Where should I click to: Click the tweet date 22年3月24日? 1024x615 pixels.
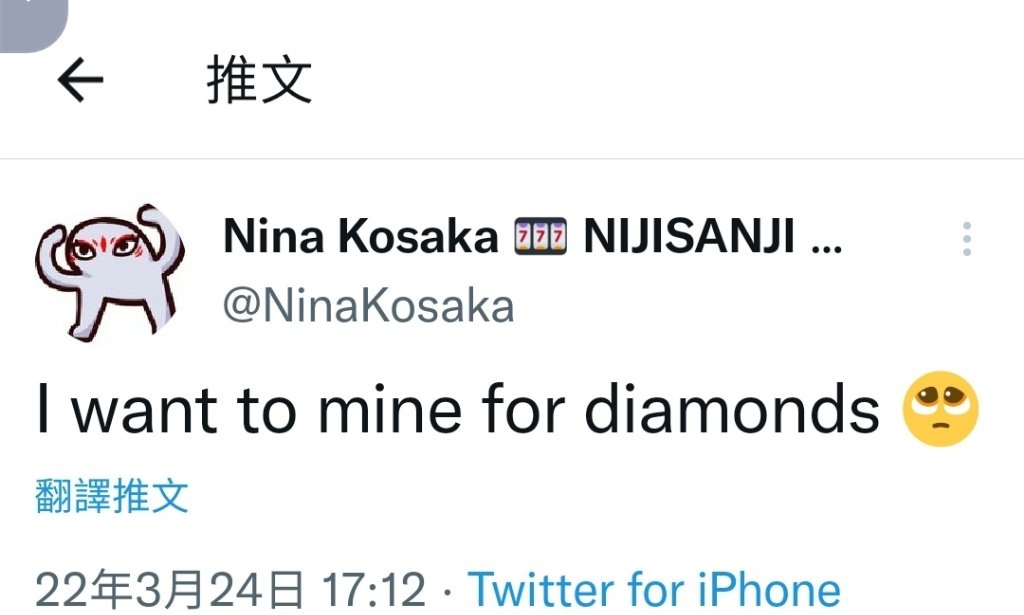click(170, 590)
